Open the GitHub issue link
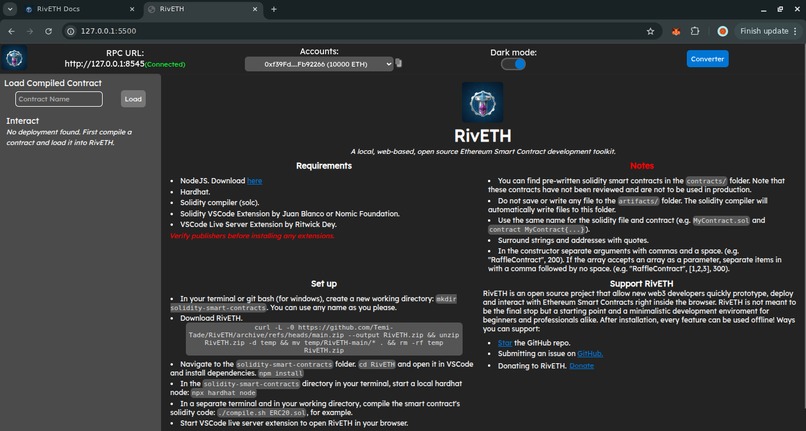The height and width of the screenshot is (431, 806). [x=590, y=353]
